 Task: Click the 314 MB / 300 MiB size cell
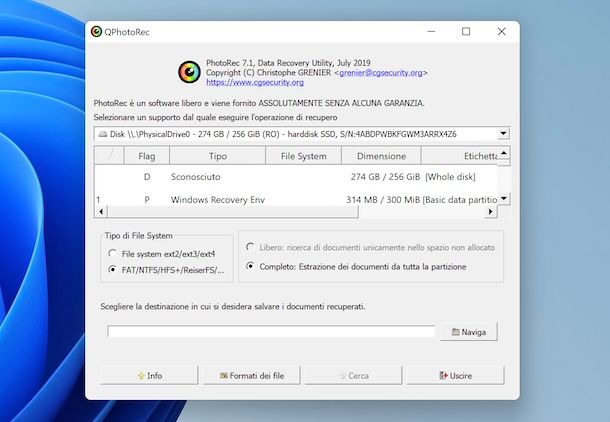click(x=383, y=200)
